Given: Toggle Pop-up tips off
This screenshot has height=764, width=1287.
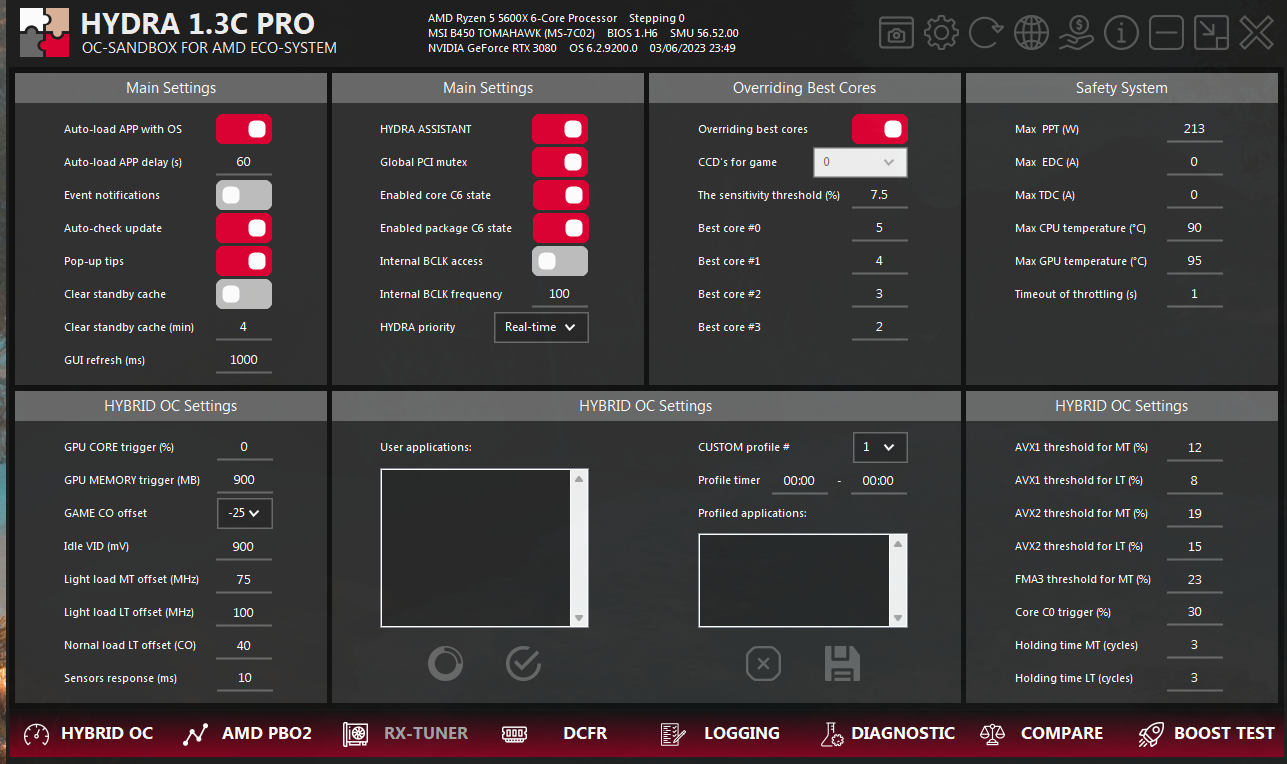Looking at the screenshot, I should pos(244,261).
